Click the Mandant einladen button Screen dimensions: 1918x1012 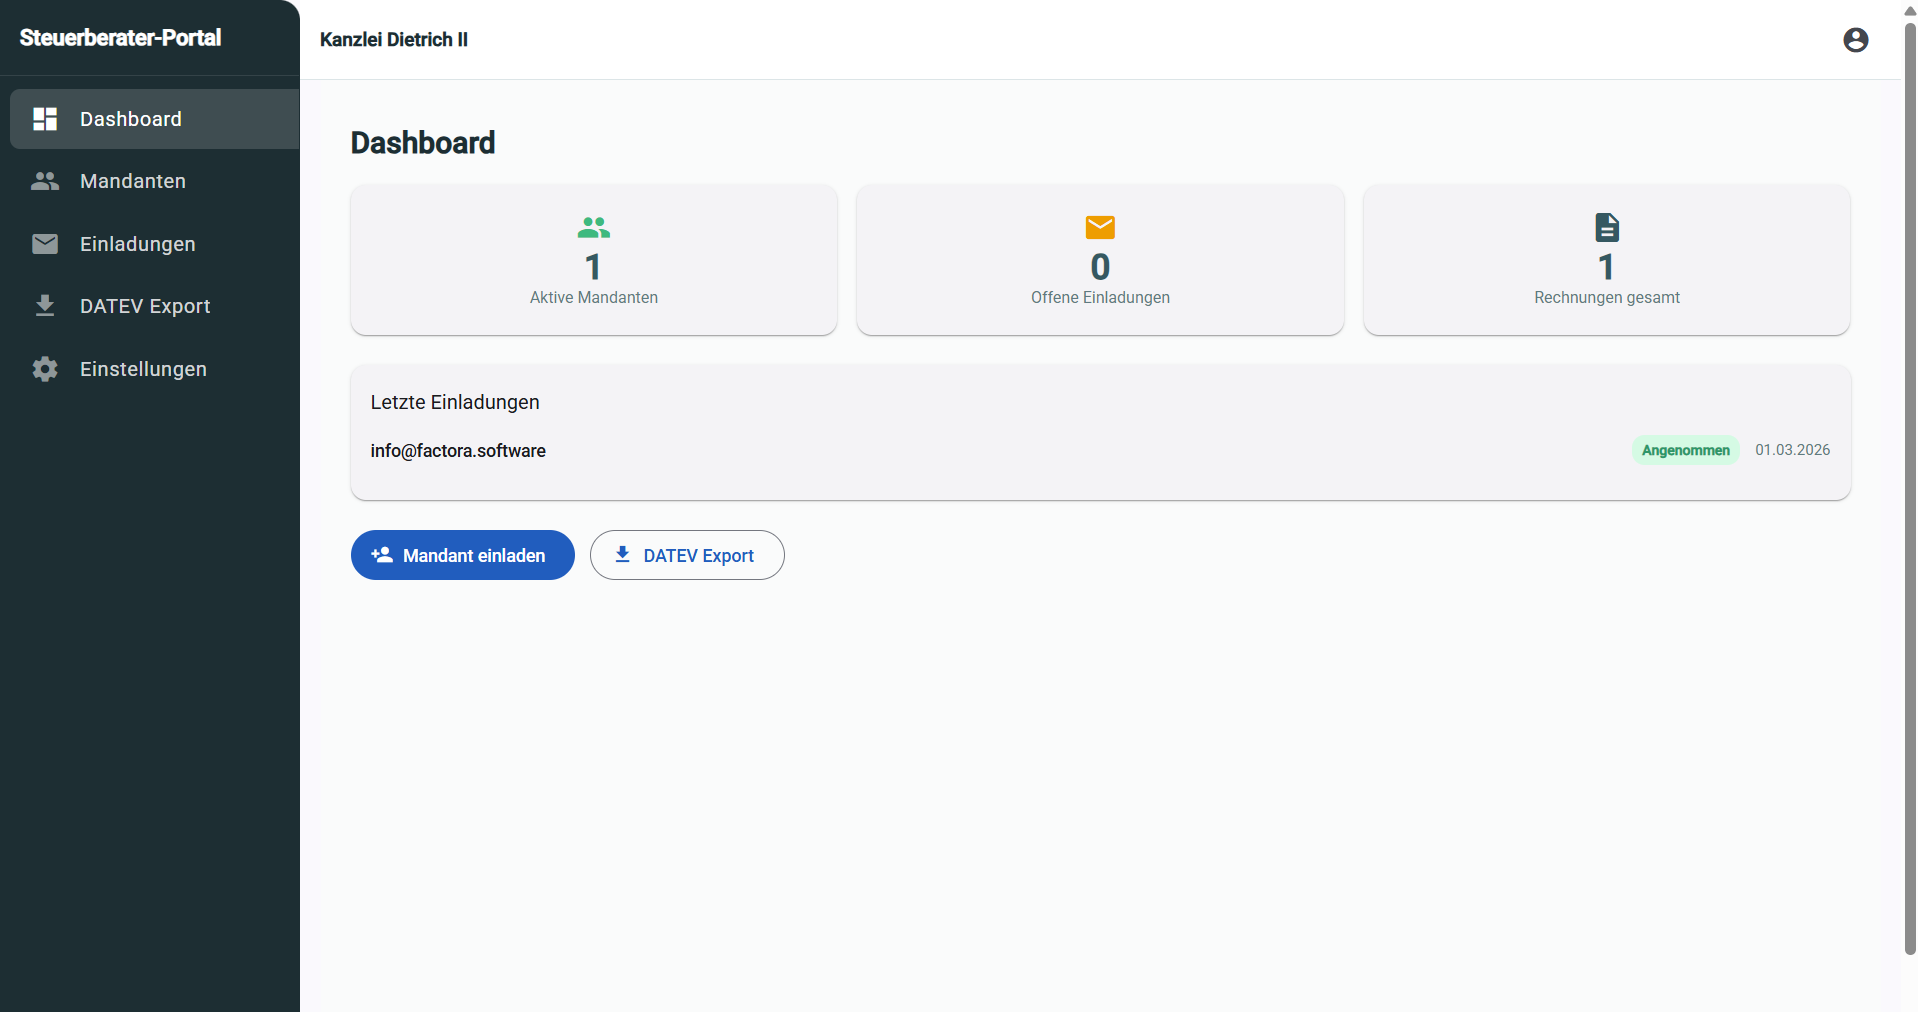[462, 555]
